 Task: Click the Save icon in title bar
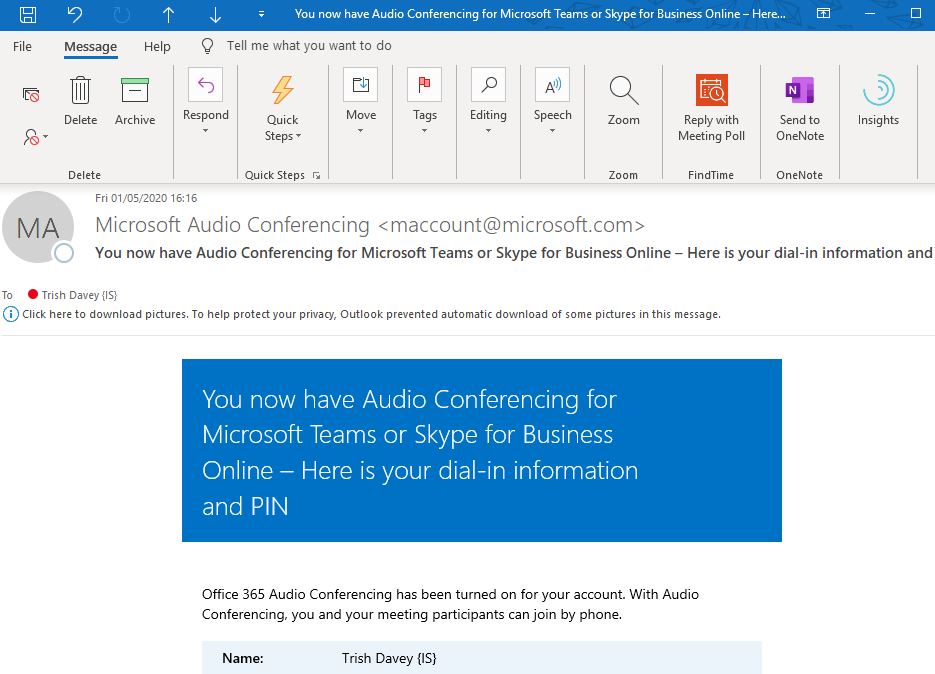click(28, 14)
